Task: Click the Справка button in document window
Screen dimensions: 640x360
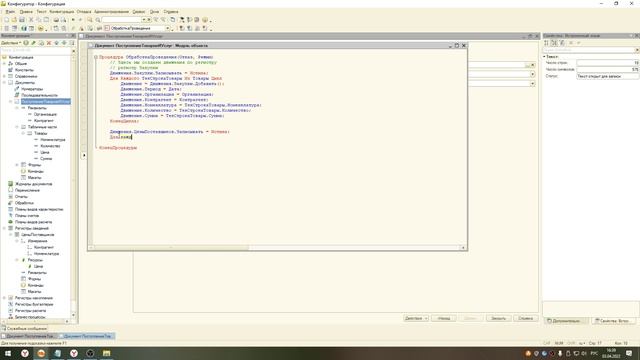Action: coord(525,318)
